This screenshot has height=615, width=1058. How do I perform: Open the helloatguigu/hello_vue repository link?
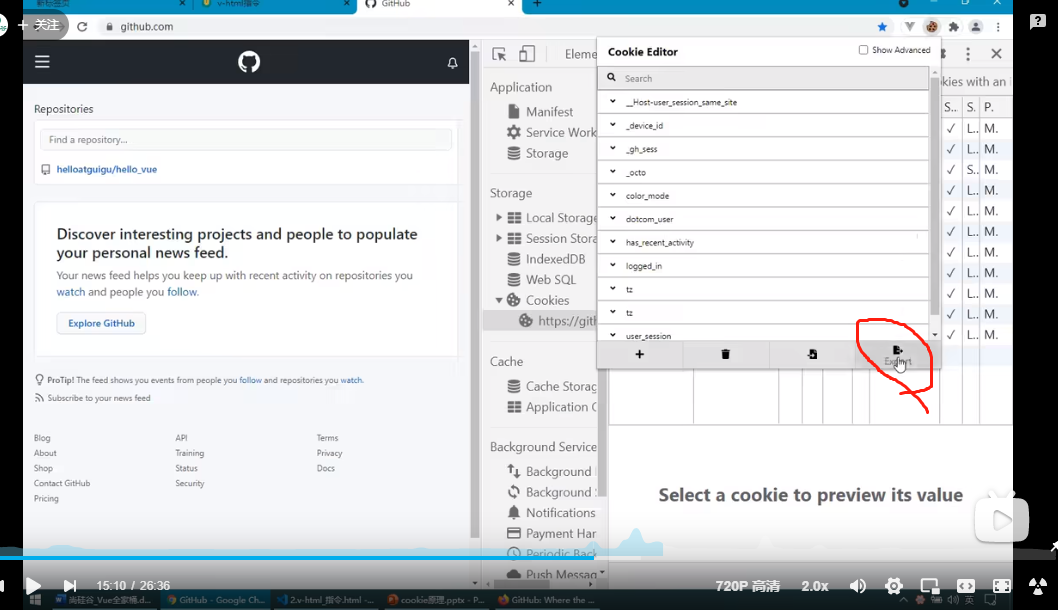point(107,169)
